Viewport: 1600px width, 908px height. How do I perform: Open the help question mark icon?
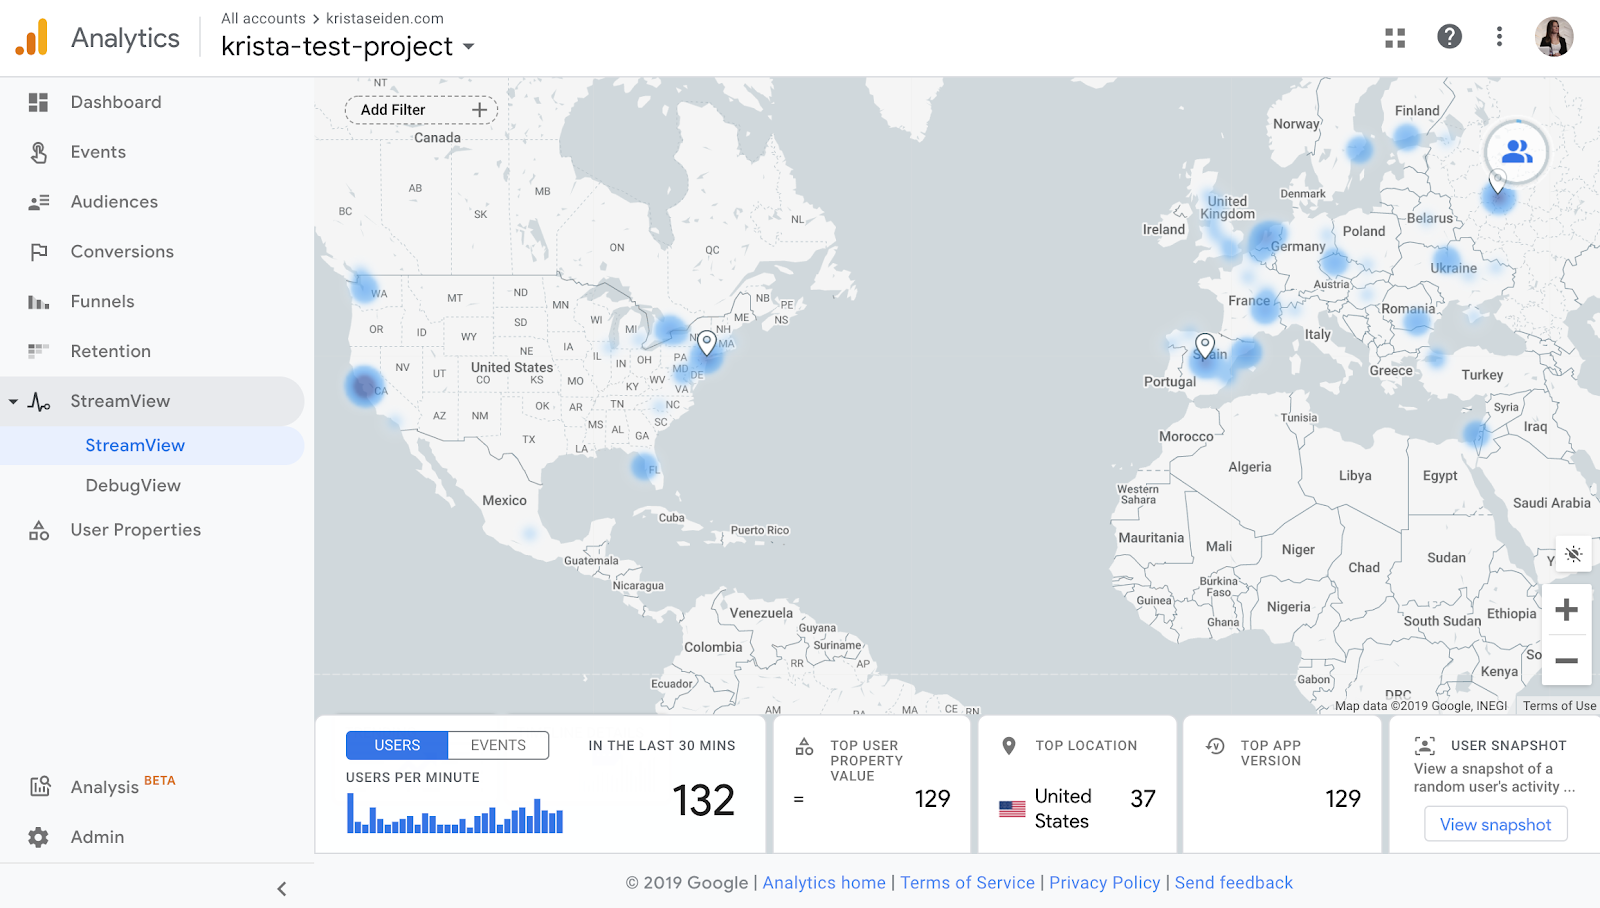(x=1449, y=37)
